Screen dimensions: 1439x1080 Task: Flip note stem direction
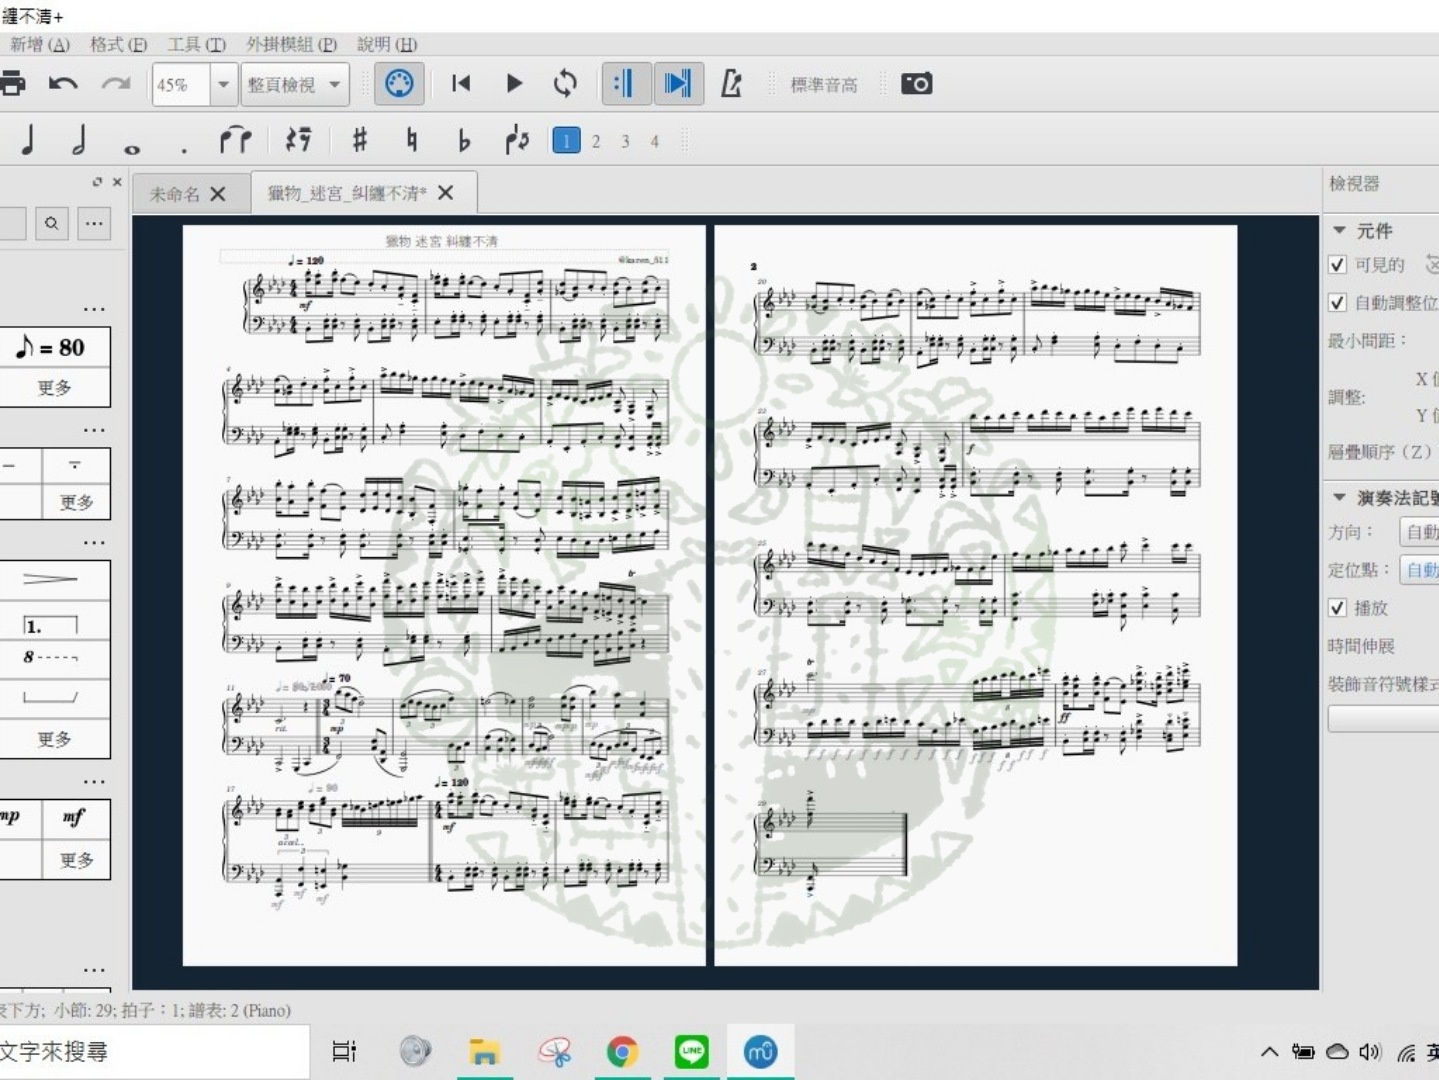point(516,140)
